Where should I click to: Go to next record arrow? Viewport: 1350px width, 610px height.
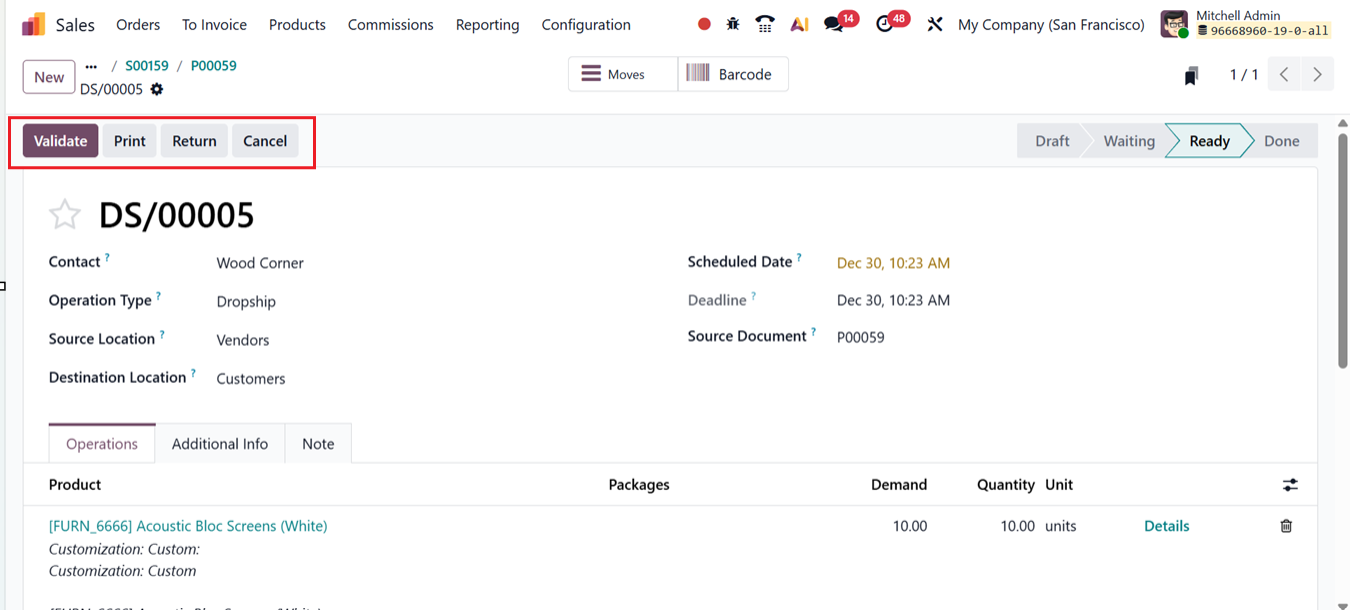point(1317,75)
